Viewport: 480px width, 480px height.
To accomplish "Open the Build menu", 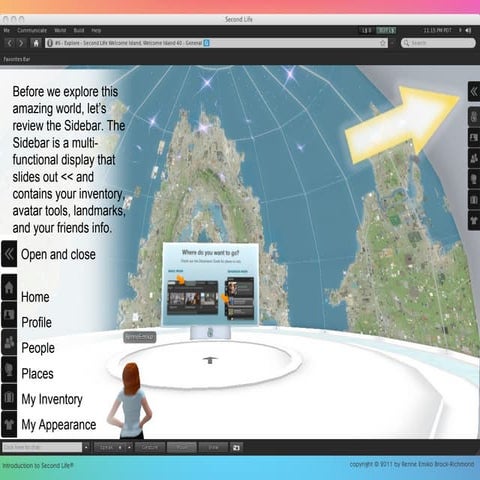I will pos(79,30).
